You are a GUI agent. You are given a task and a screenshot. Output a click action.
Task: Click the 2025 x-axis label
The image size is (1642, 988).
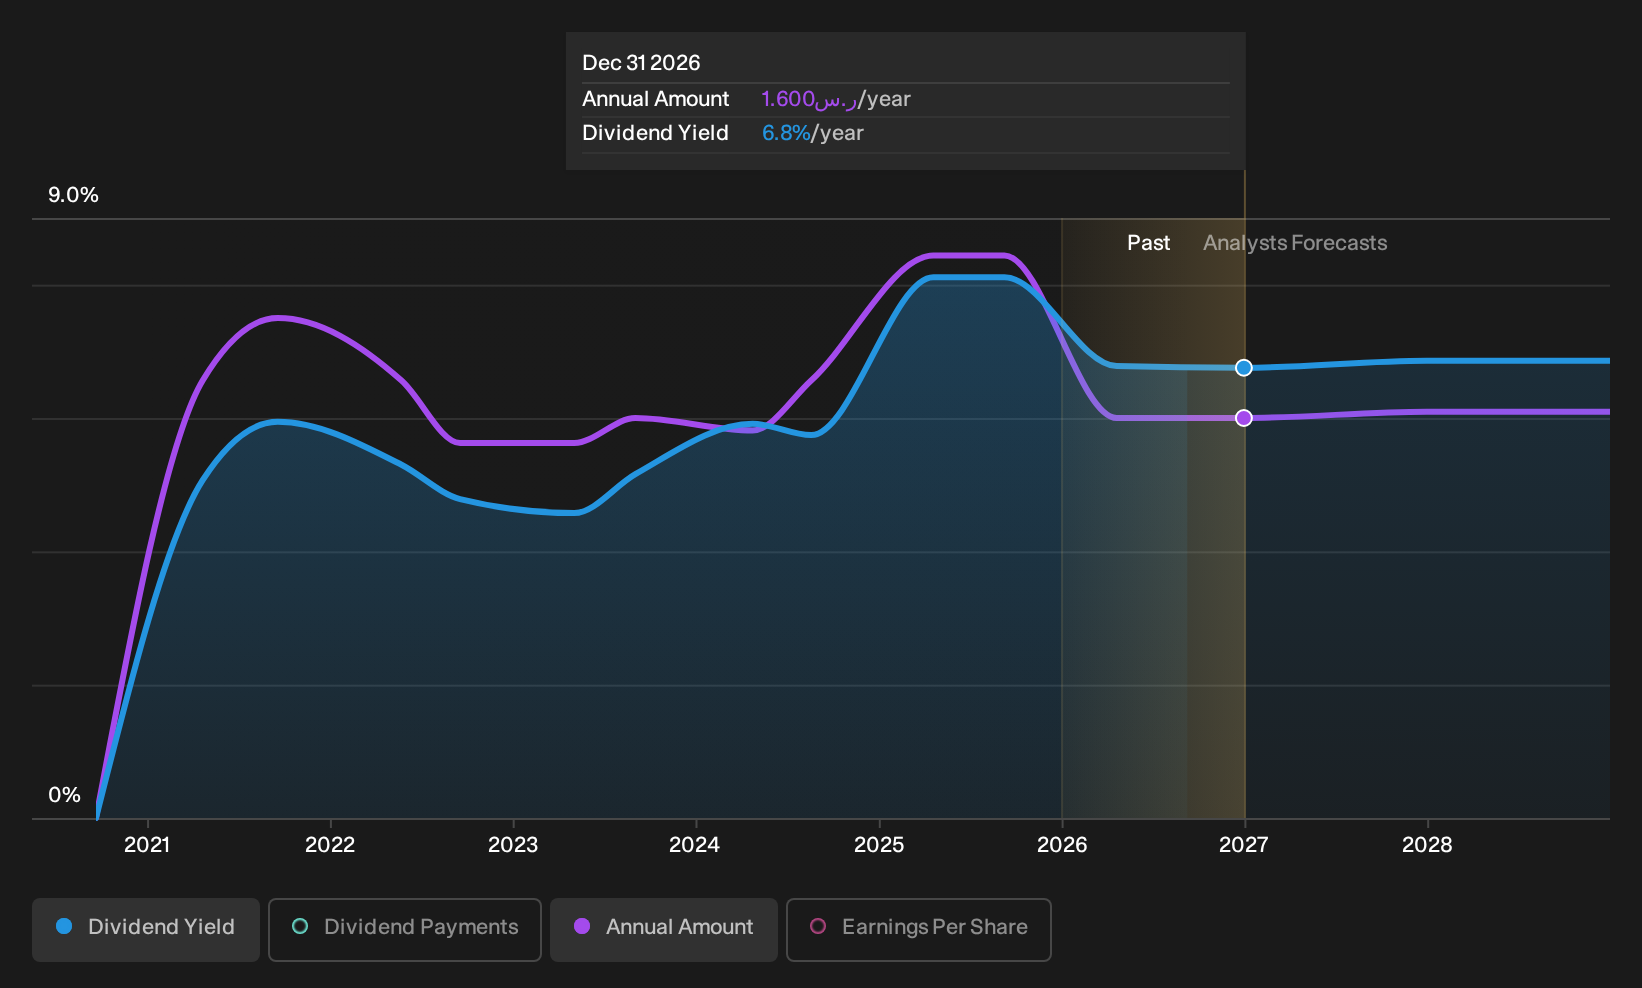point(879,845)
